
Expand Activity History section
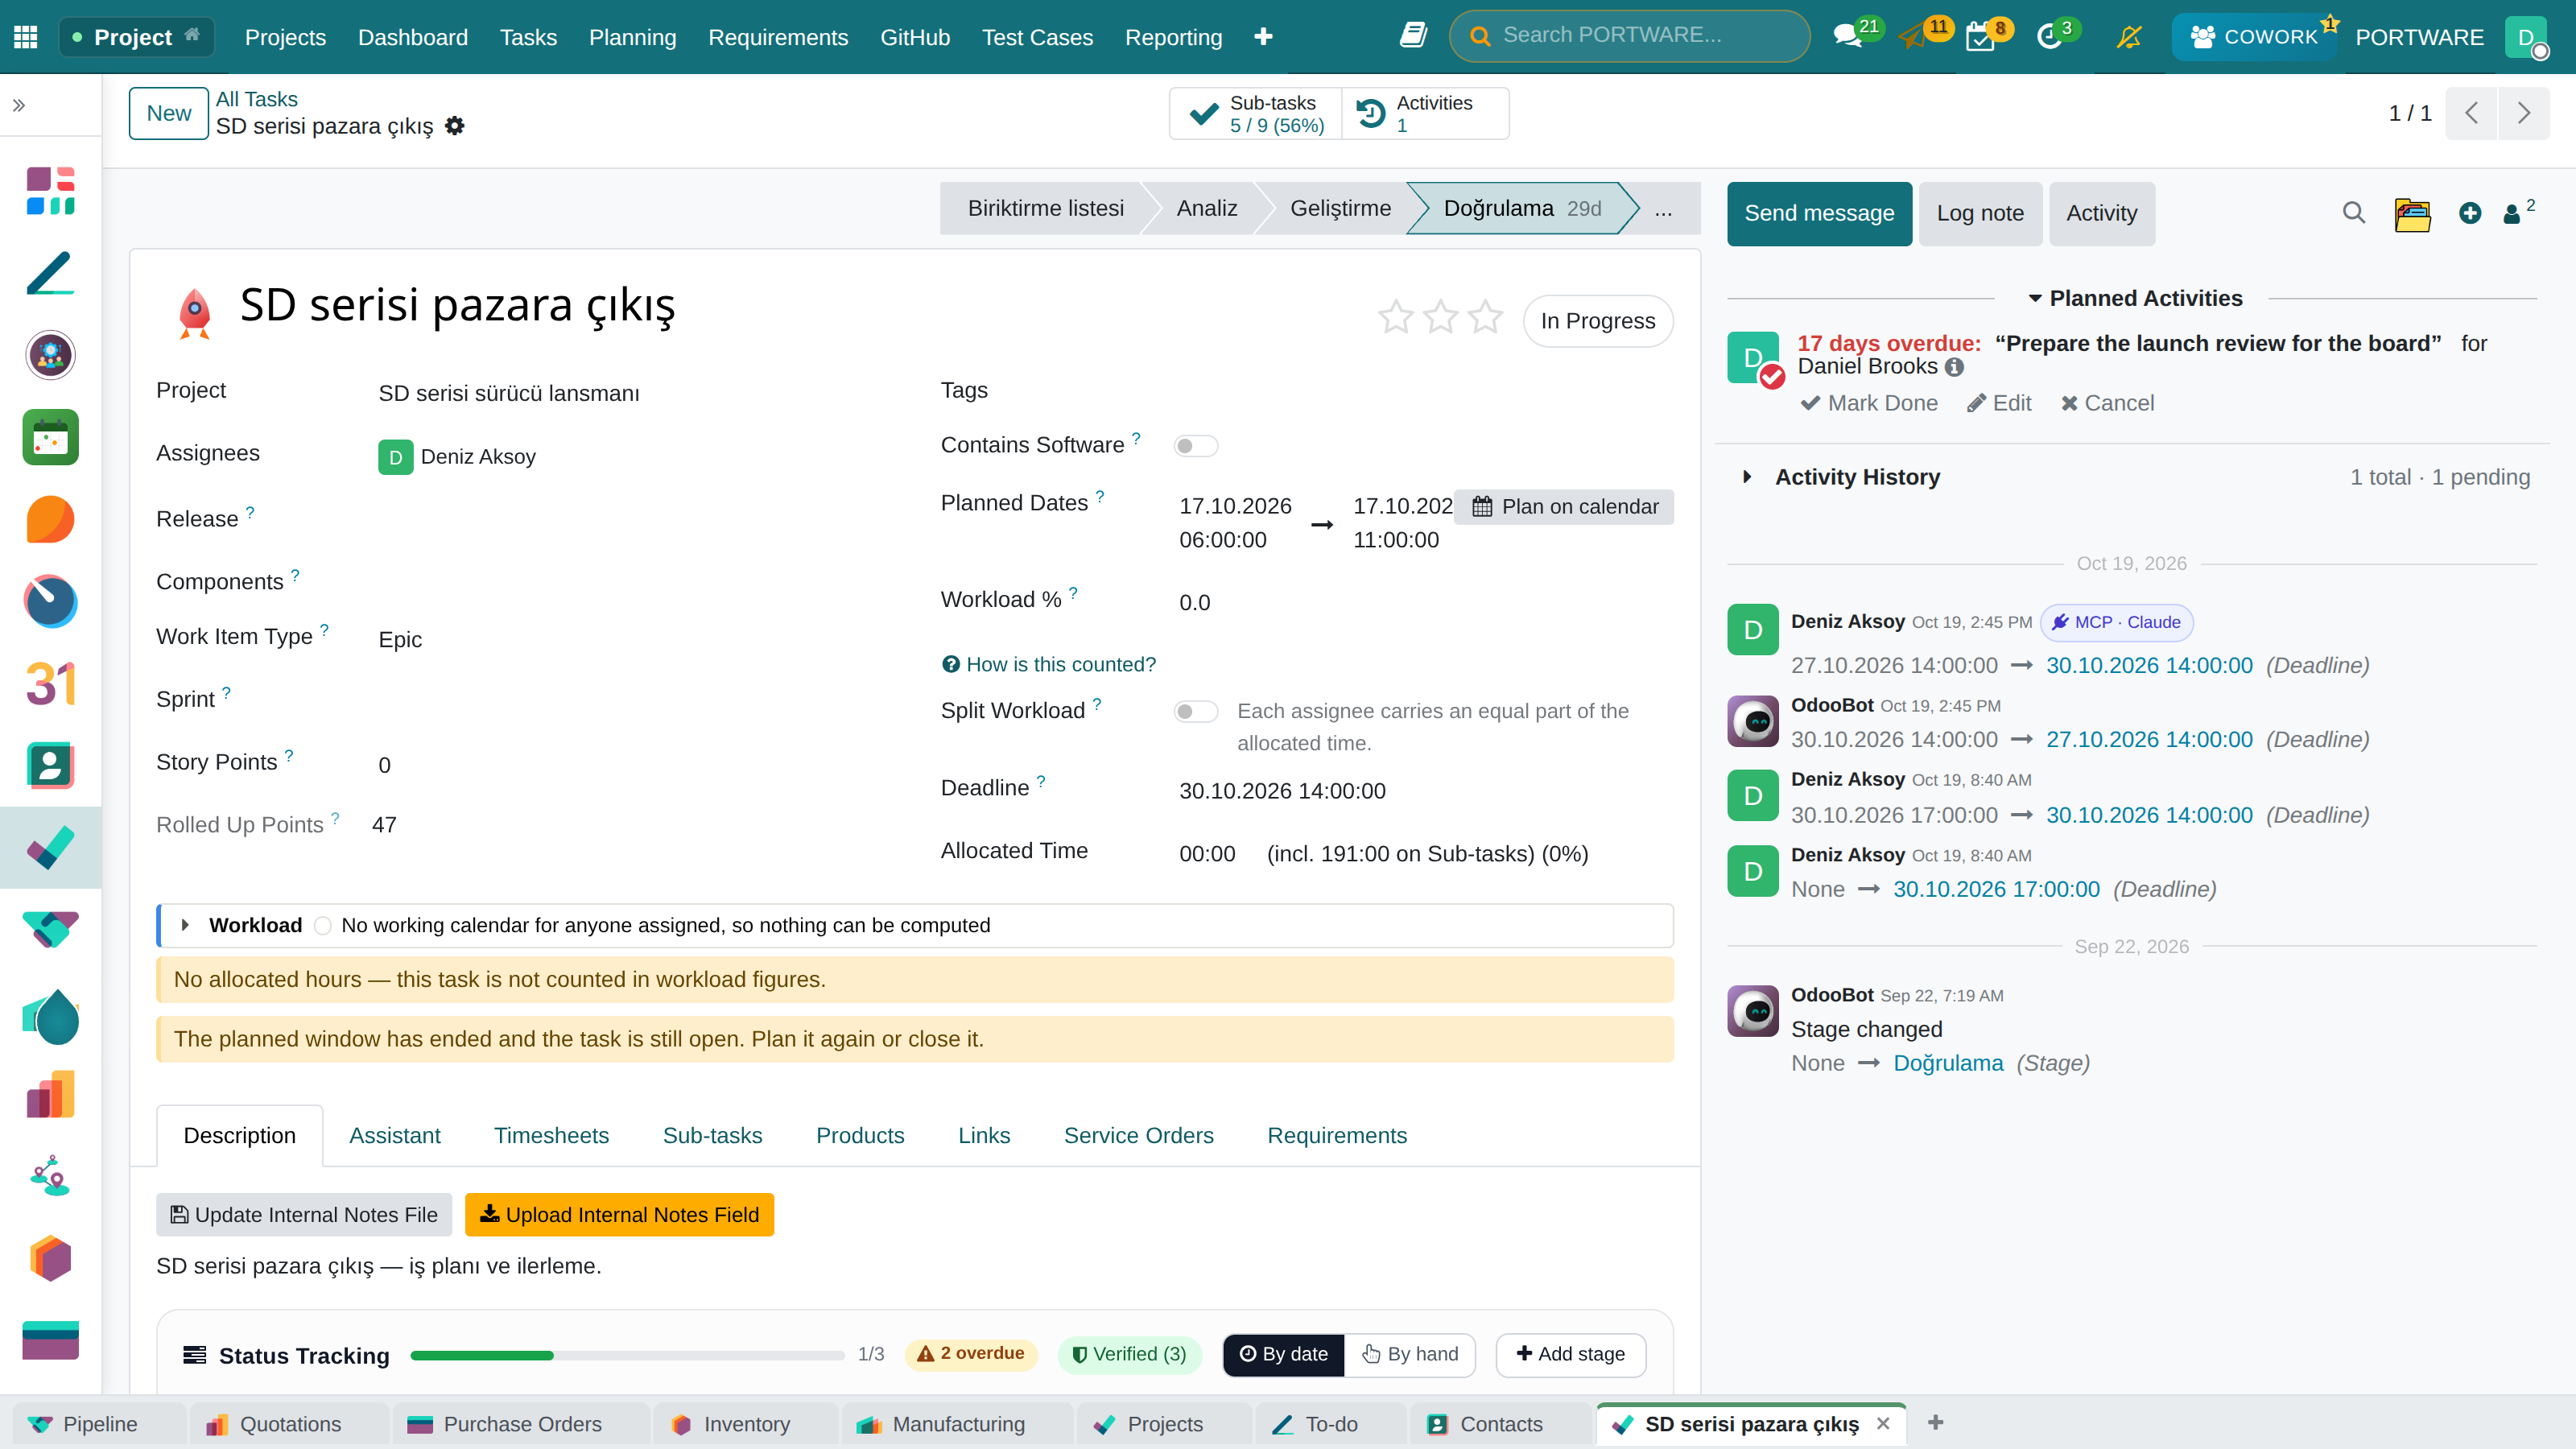(1746, 477)
